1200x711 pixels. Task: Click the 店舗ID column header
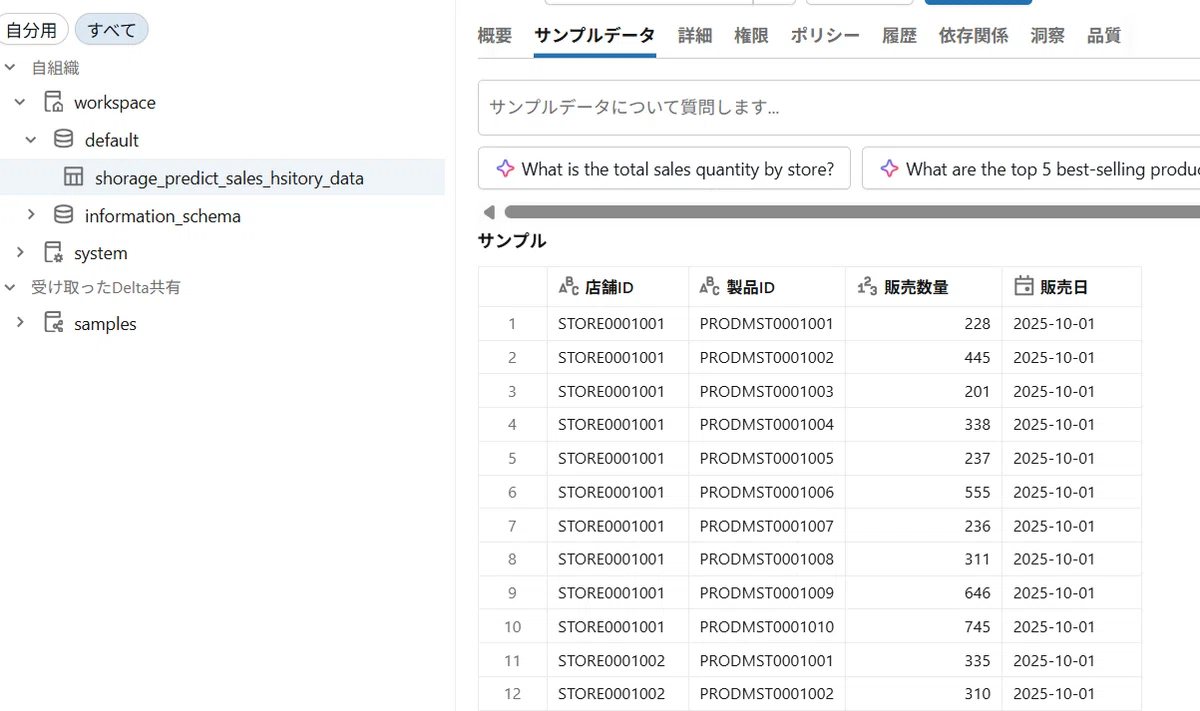tap(618, 287)
